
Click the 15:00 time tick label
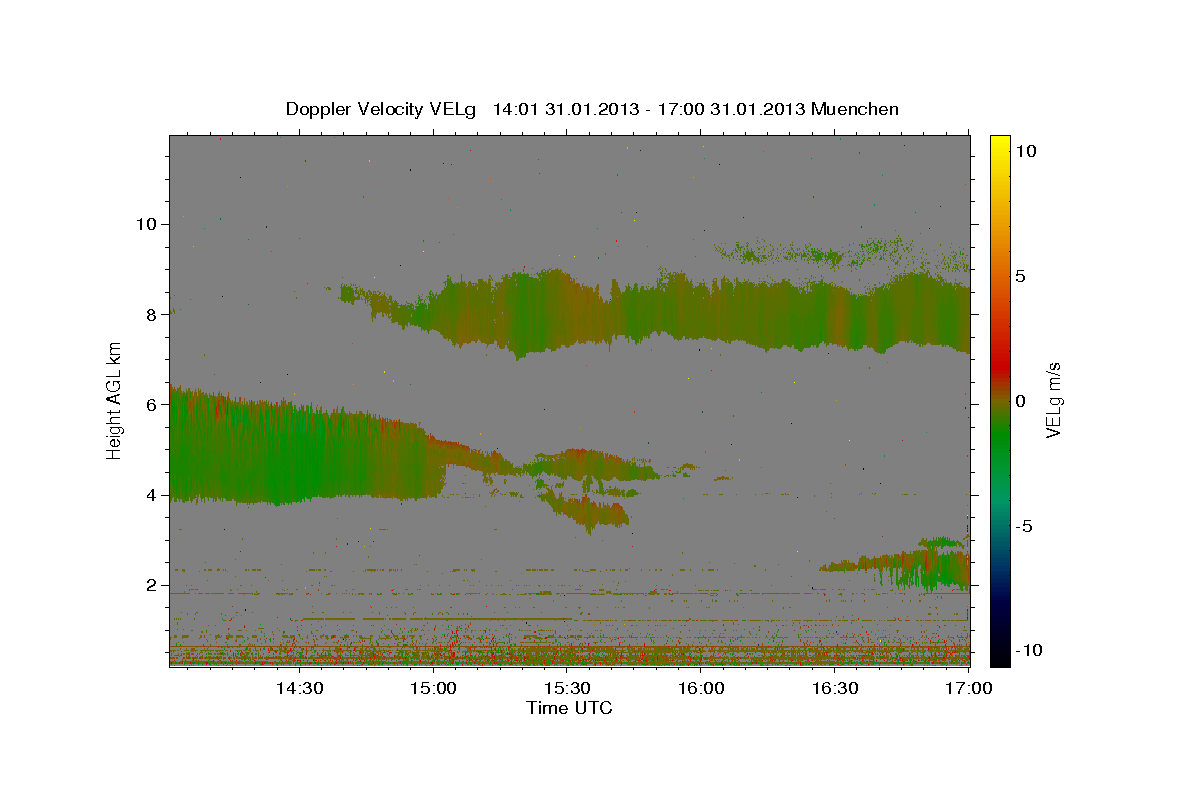click(x=433, y=688)
